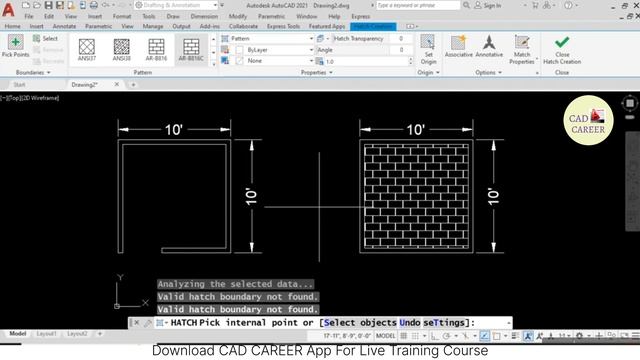Click the hatch pattern scale stepper arrows
The width and height of the screenshot is (640, 360).
pos(410,61)
